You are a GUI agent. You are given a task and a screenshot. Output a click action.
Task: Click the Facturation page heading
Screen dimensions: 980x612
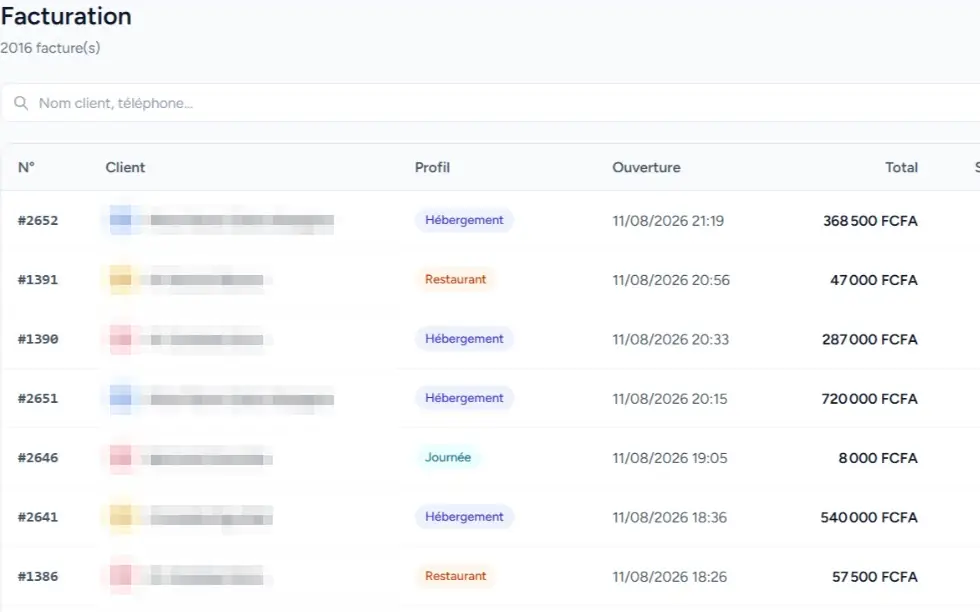66,16
